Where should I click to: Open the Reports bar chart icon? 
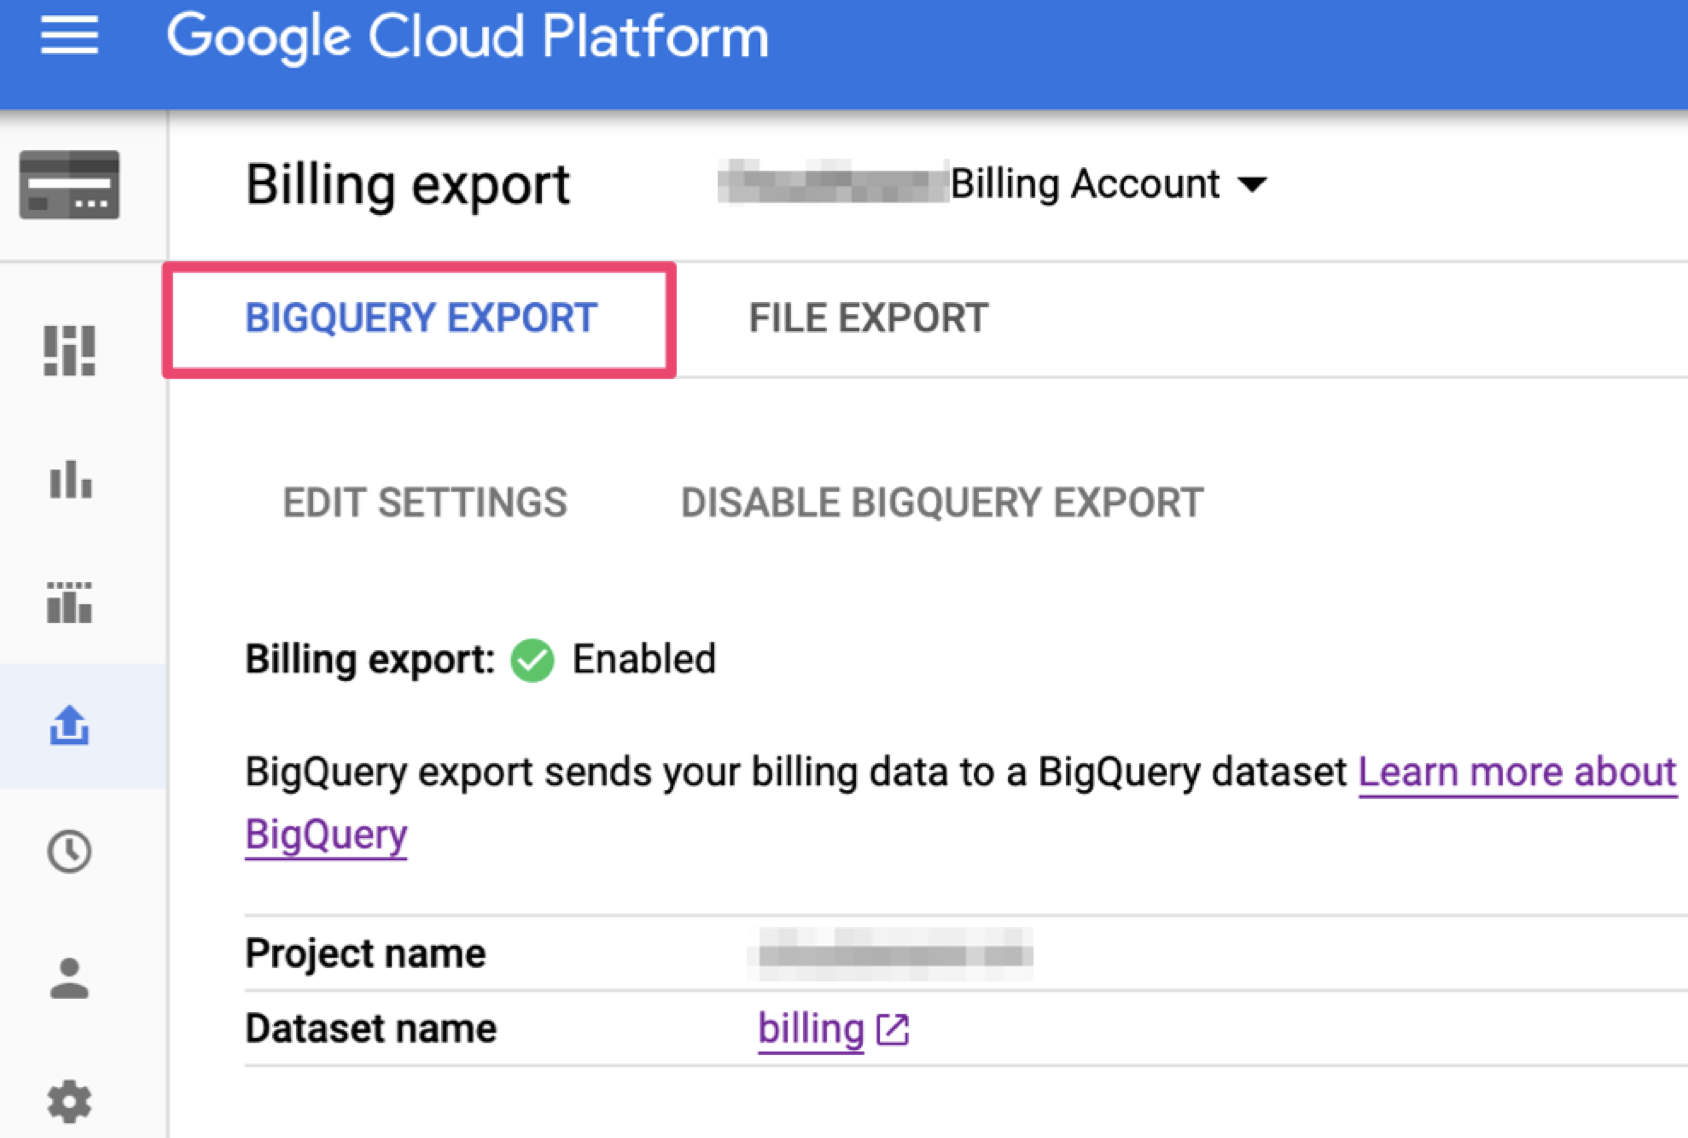click(70, 479)
